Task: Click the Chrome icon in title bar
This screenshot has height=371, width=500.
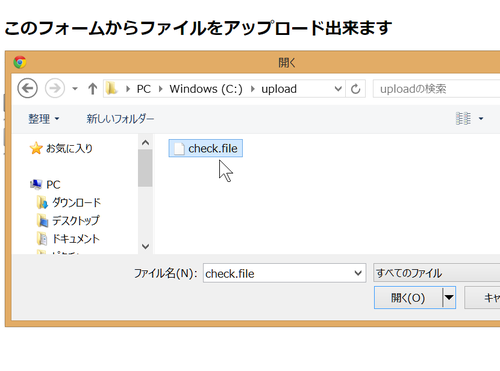Action: 20,62
